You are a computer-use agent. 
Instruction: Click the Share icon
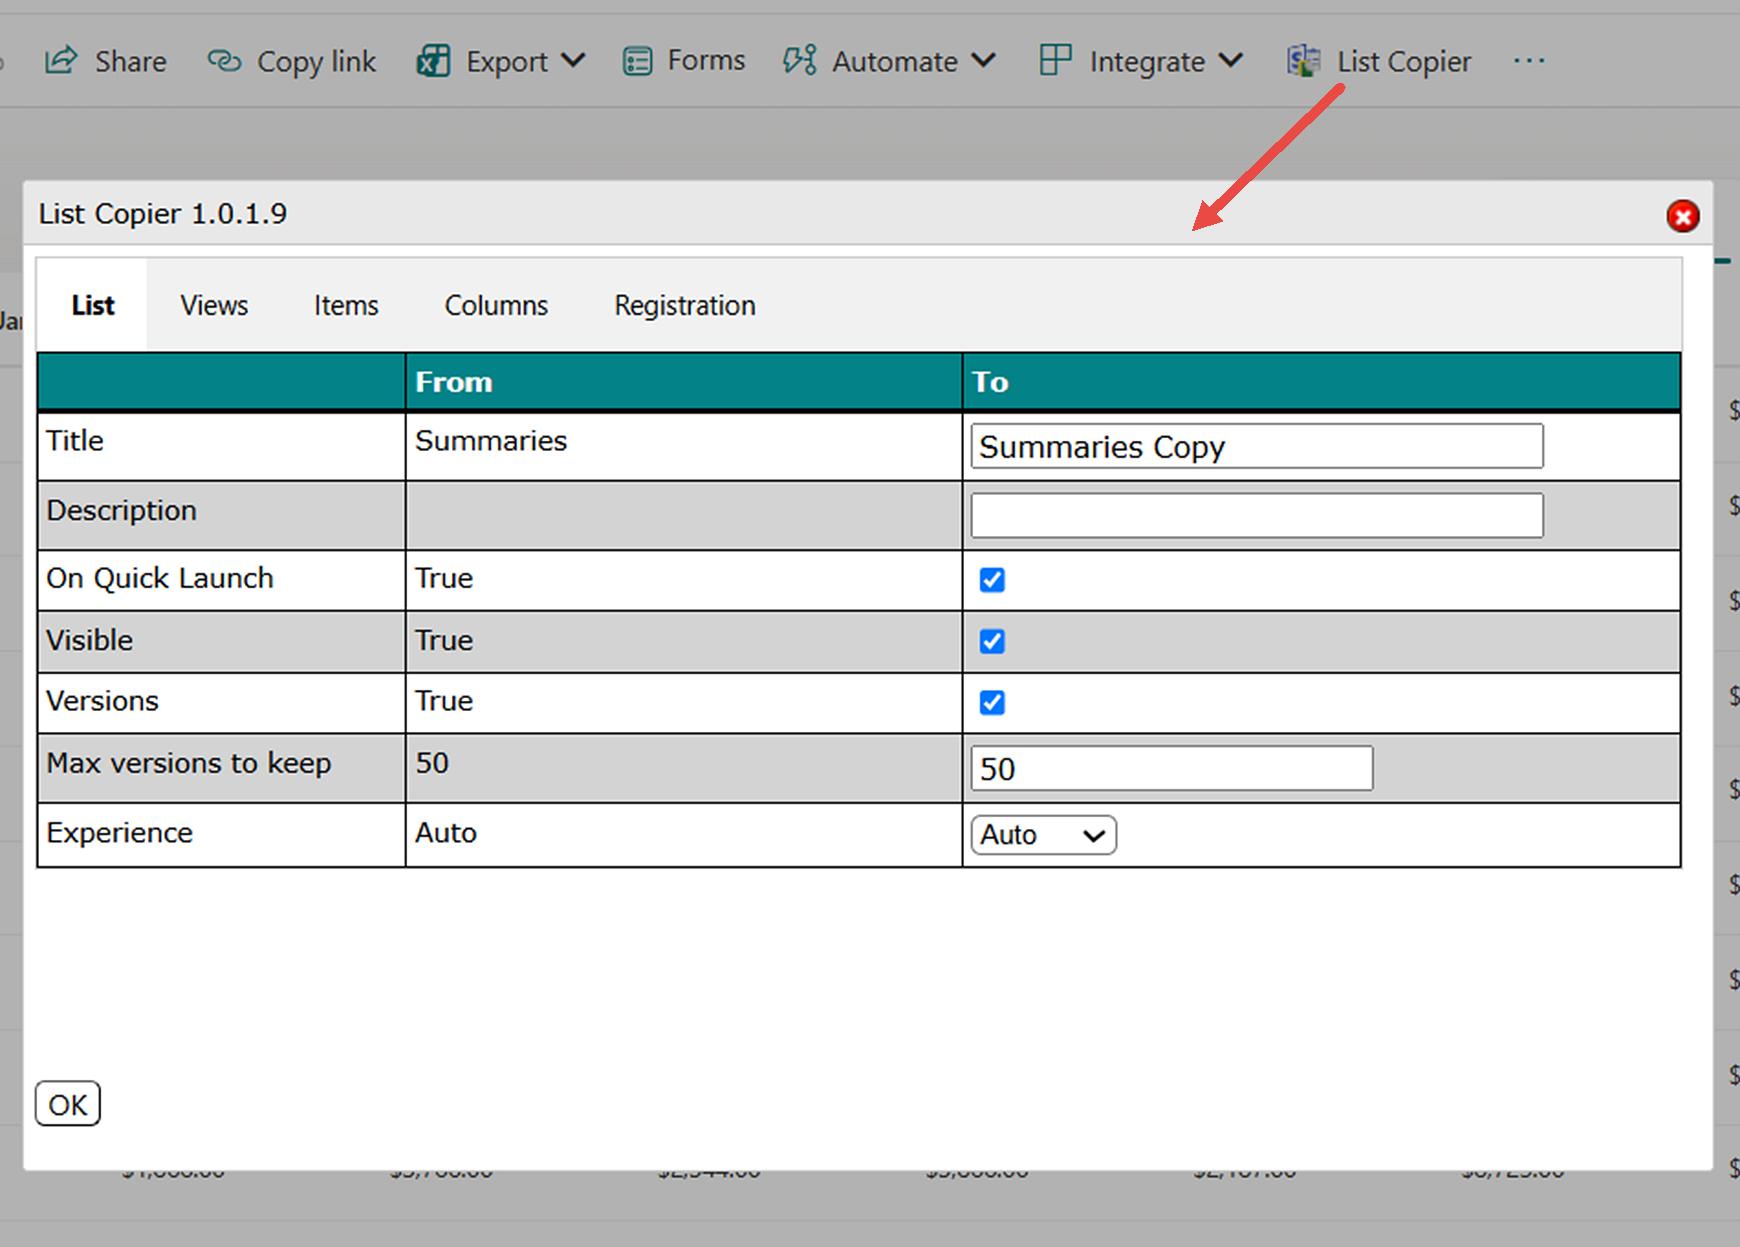coord(62,60)
